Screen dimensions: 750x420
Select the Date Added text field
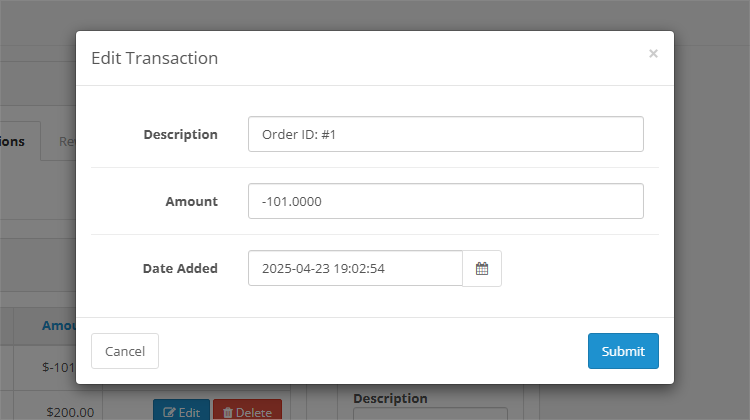coord(355,268)
